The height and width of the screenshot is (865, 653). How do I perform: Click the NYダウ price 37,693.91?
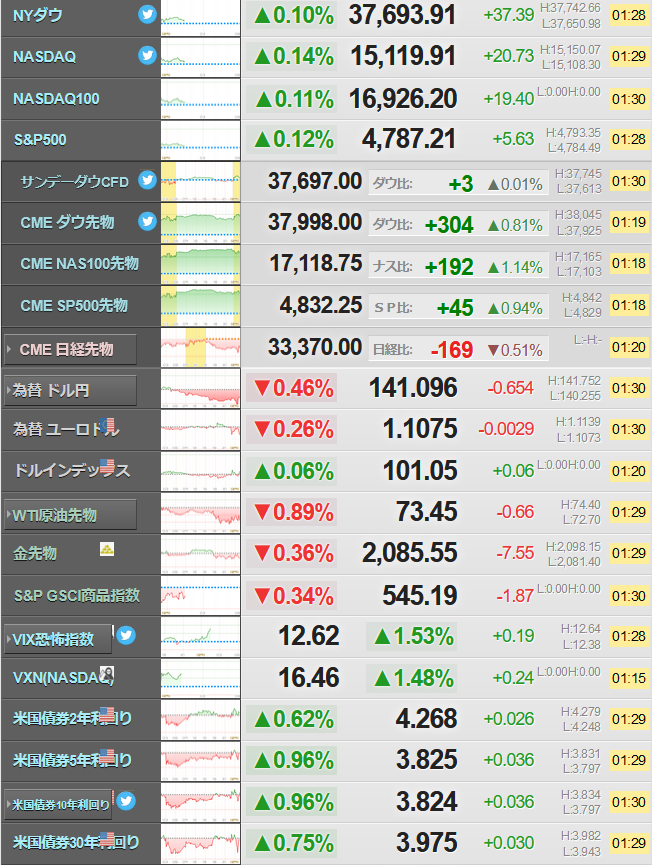coord(403,15)
